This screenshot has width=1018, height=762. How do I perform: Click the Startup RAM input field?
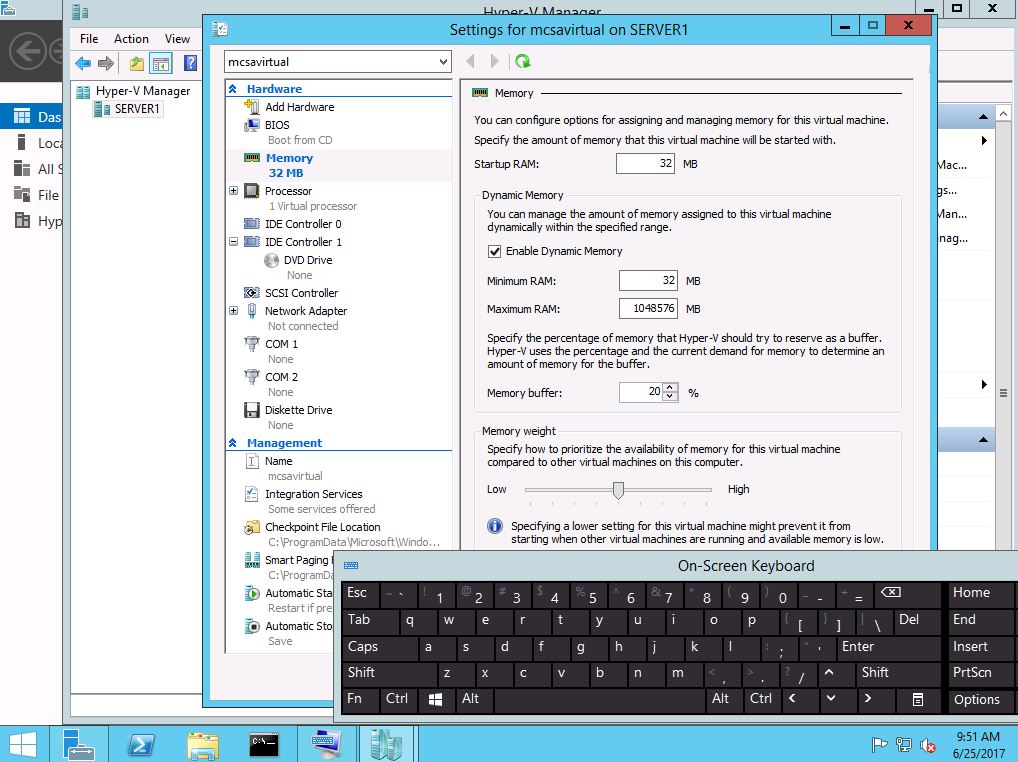point(645,164)
